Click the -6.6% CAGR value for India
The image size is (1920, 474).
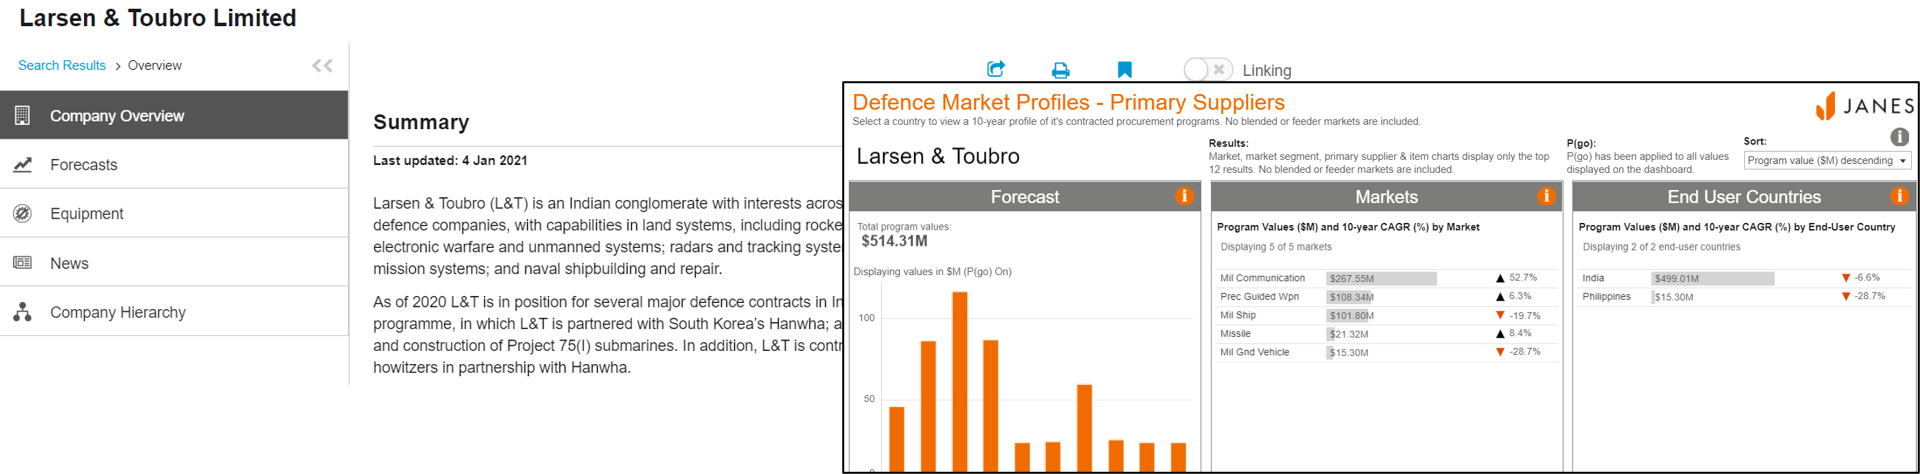[x=1866, y=278]
